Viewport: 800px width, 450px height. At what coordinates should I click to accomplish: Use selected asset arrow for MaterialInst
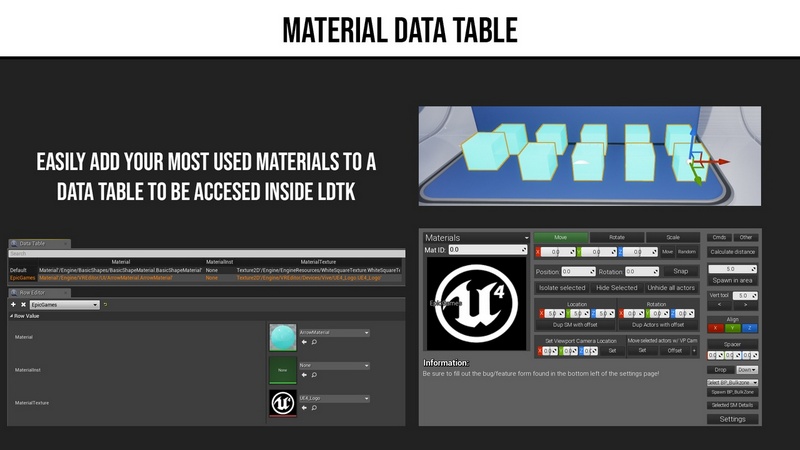pyautogui.click(x=304, y=375)
